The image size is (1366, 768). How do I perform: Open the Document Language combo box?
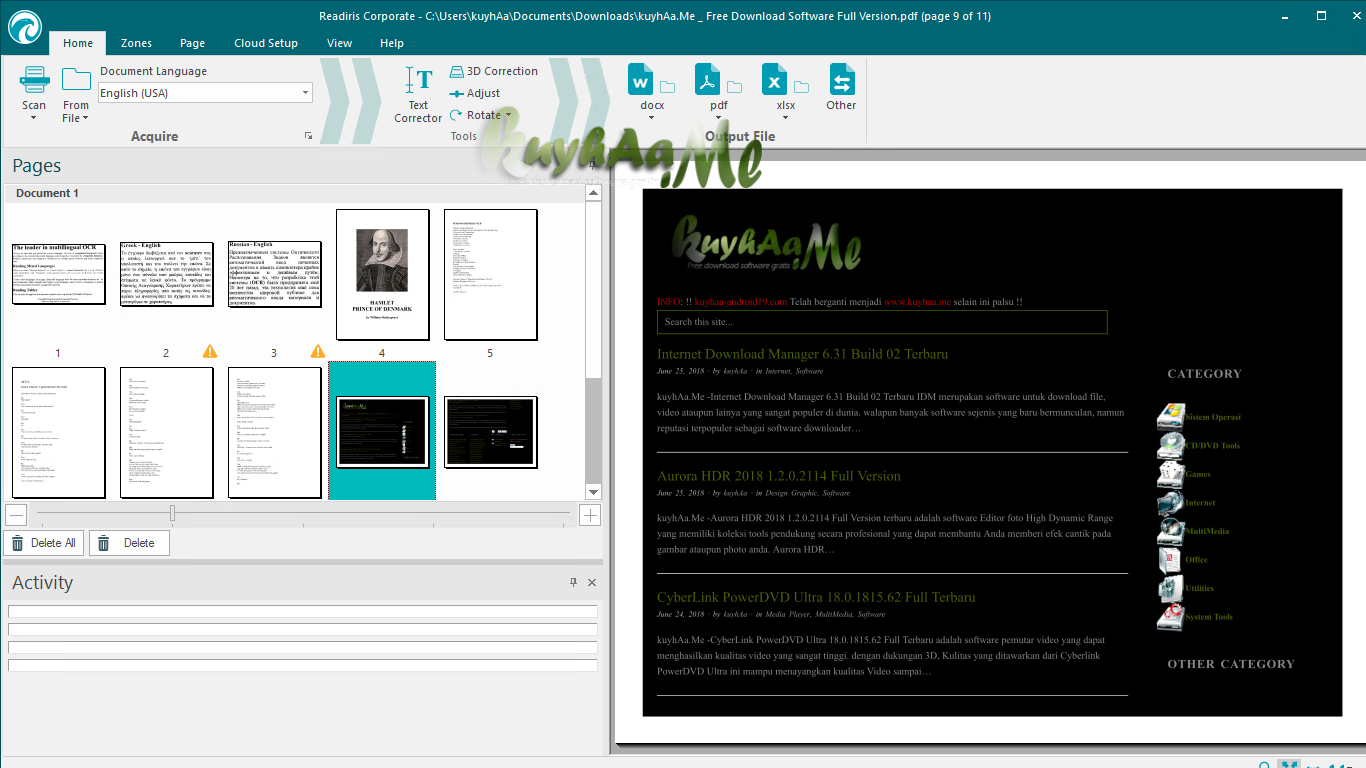pos(205,93)
